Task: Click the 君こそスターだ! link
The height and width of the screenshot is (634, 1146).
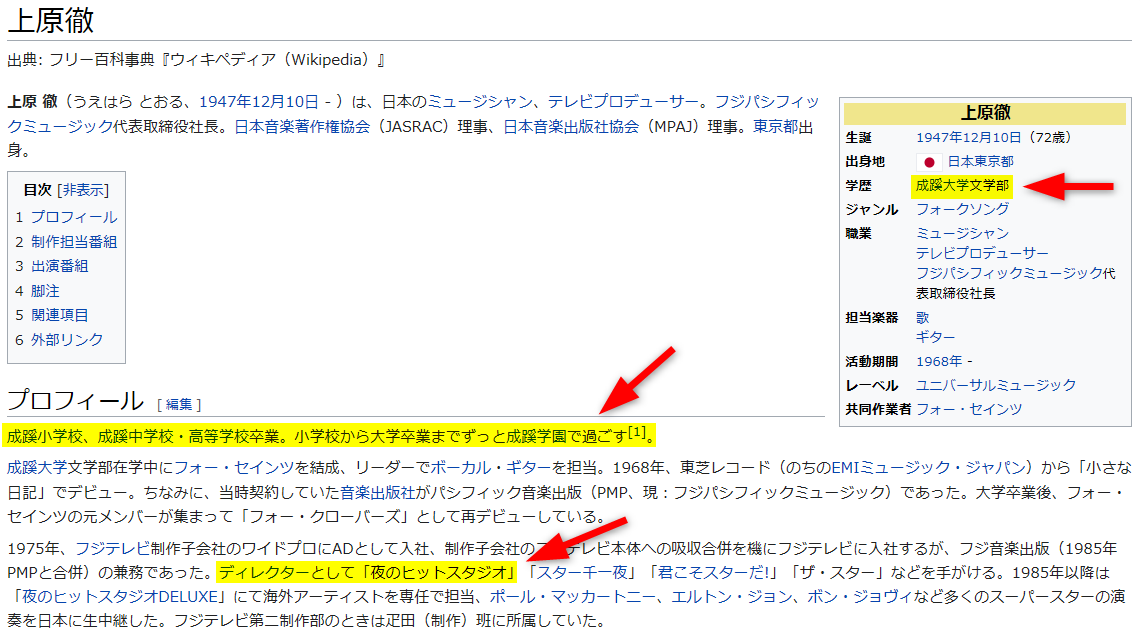Action: coord(713,573)
